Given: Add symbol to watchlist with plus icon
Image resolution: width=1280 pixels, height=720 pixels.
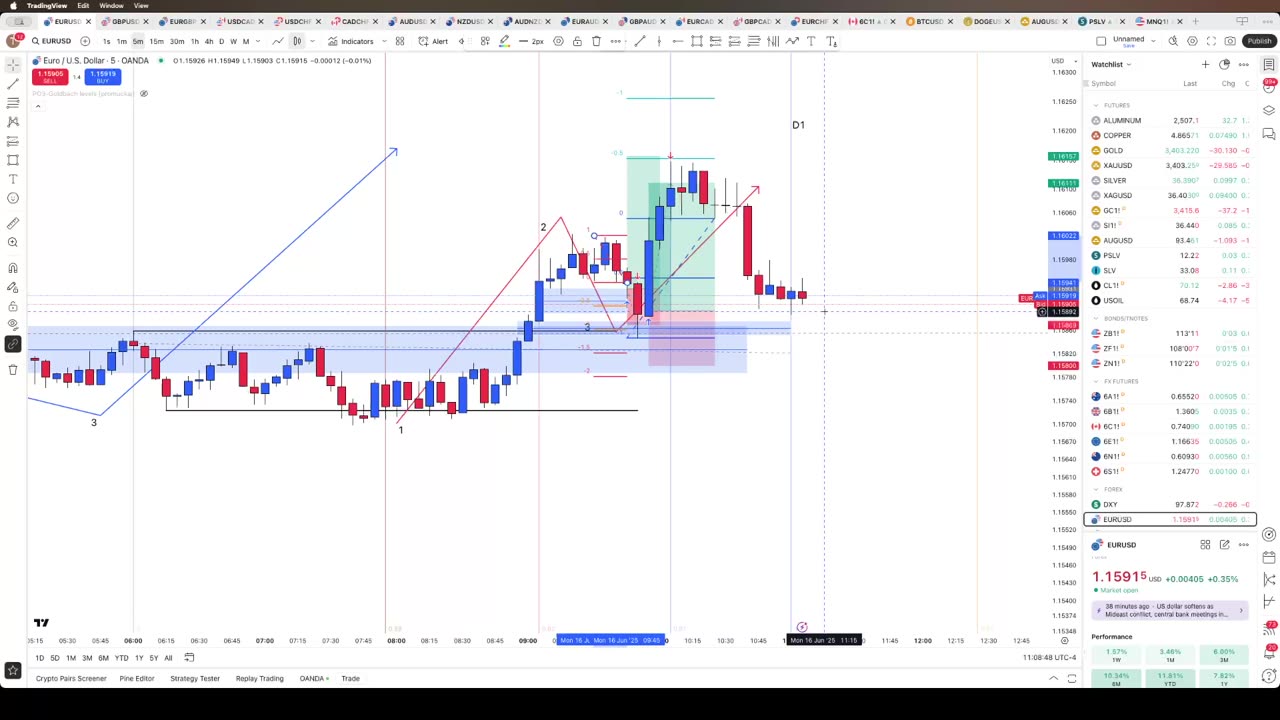Looking at the screenshot, I should coord(1205,64).
